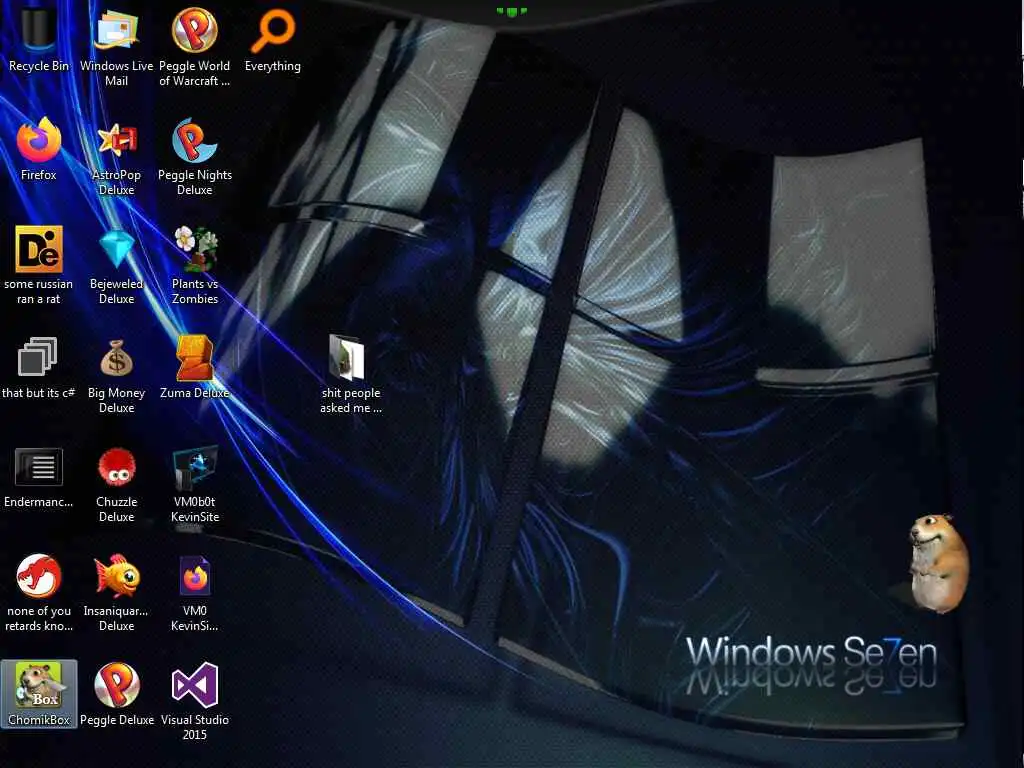Click Bejeweled Deluxe gem icon
This screenshot has height=768, width=1024.
(116, 249)
